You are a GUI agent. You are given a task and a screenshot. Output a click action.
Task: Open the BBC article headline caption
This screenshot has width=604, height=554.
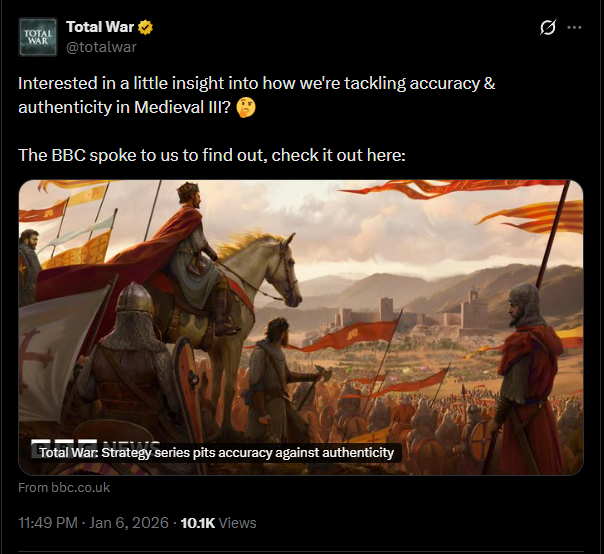coord(216,453)
